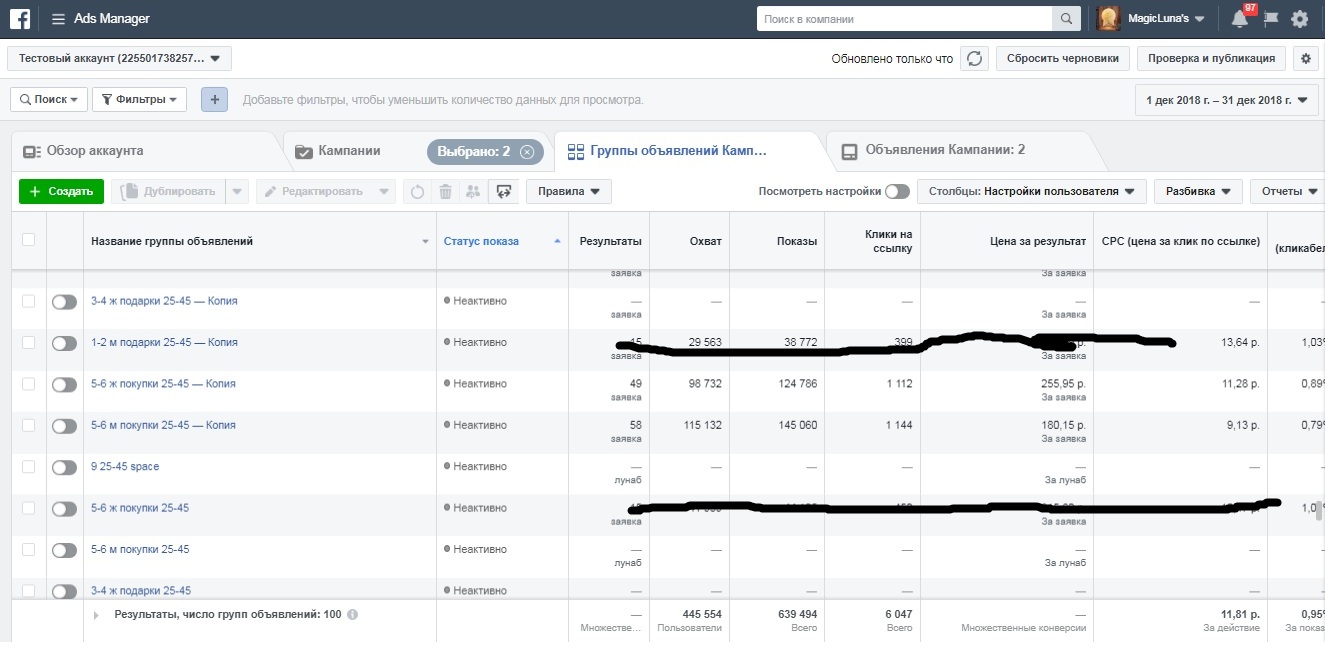Check the box for '3-4 ж подарки 25-45 — Копия'
This screenshot has width=1325, height=661.
click(28, 301)
